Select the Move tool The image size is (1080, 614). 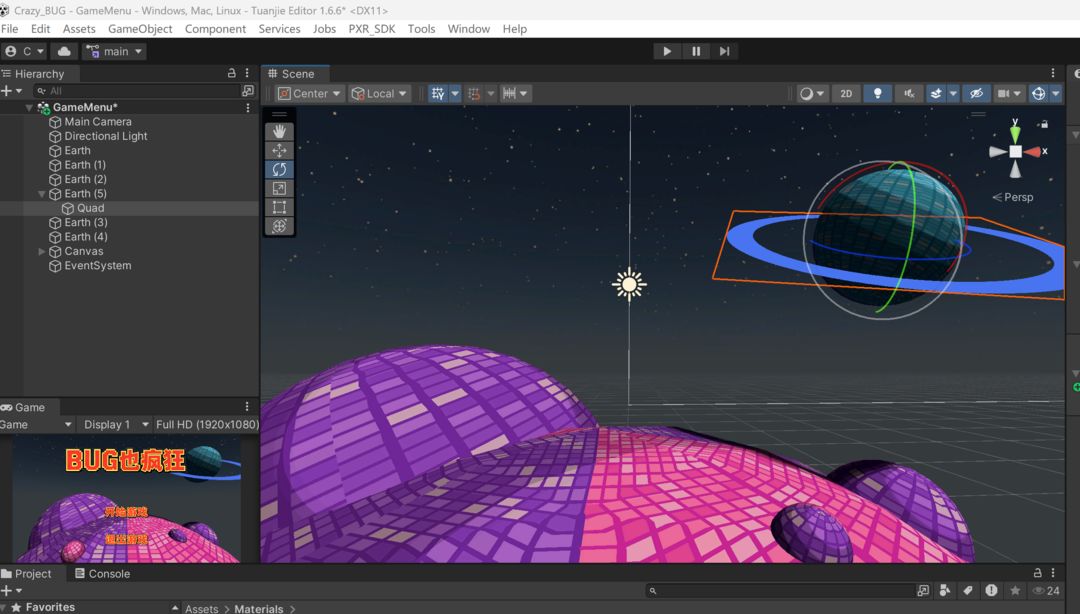click(x=279, y=150)
